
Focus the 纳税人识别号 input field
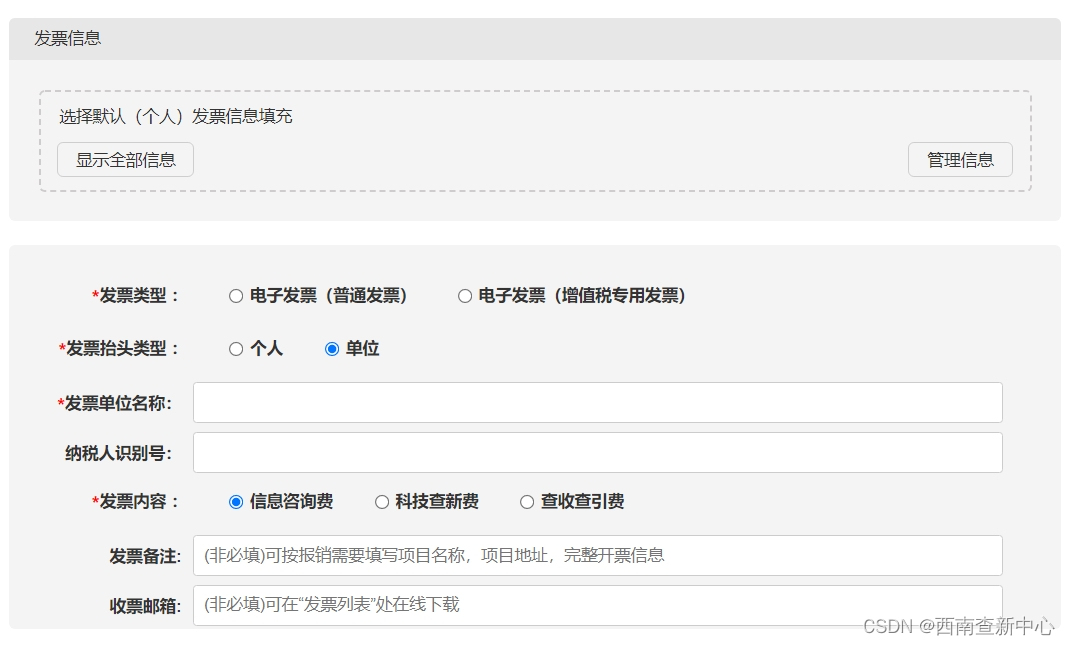click(598, 453)
